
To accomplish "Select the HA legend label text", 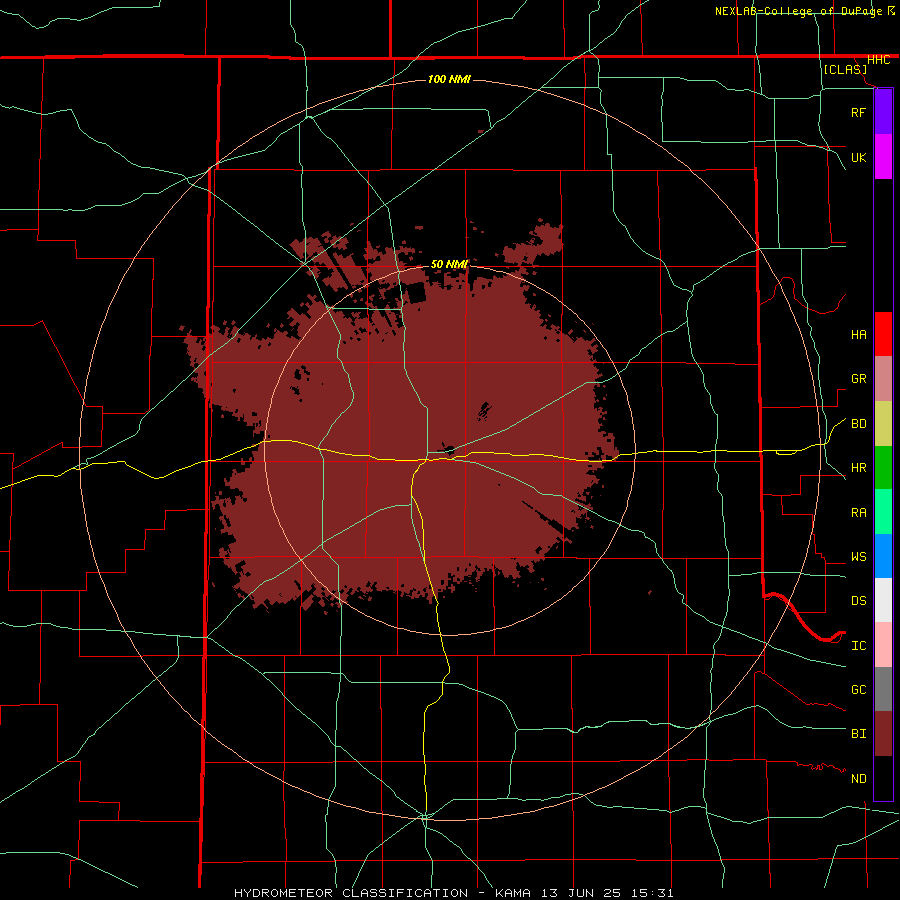I will (858, 335).
